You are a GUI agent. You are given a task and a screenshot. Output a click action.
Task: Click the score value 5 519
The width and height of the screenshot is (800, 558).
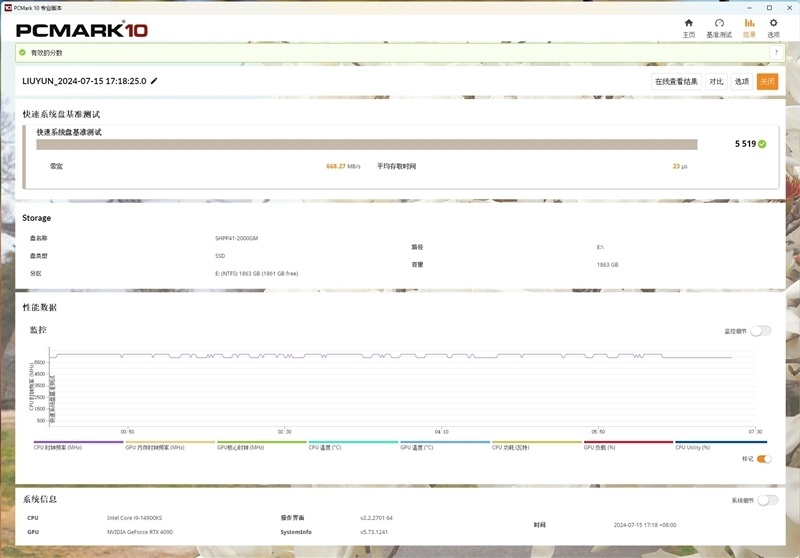click(x=745, y=144)
